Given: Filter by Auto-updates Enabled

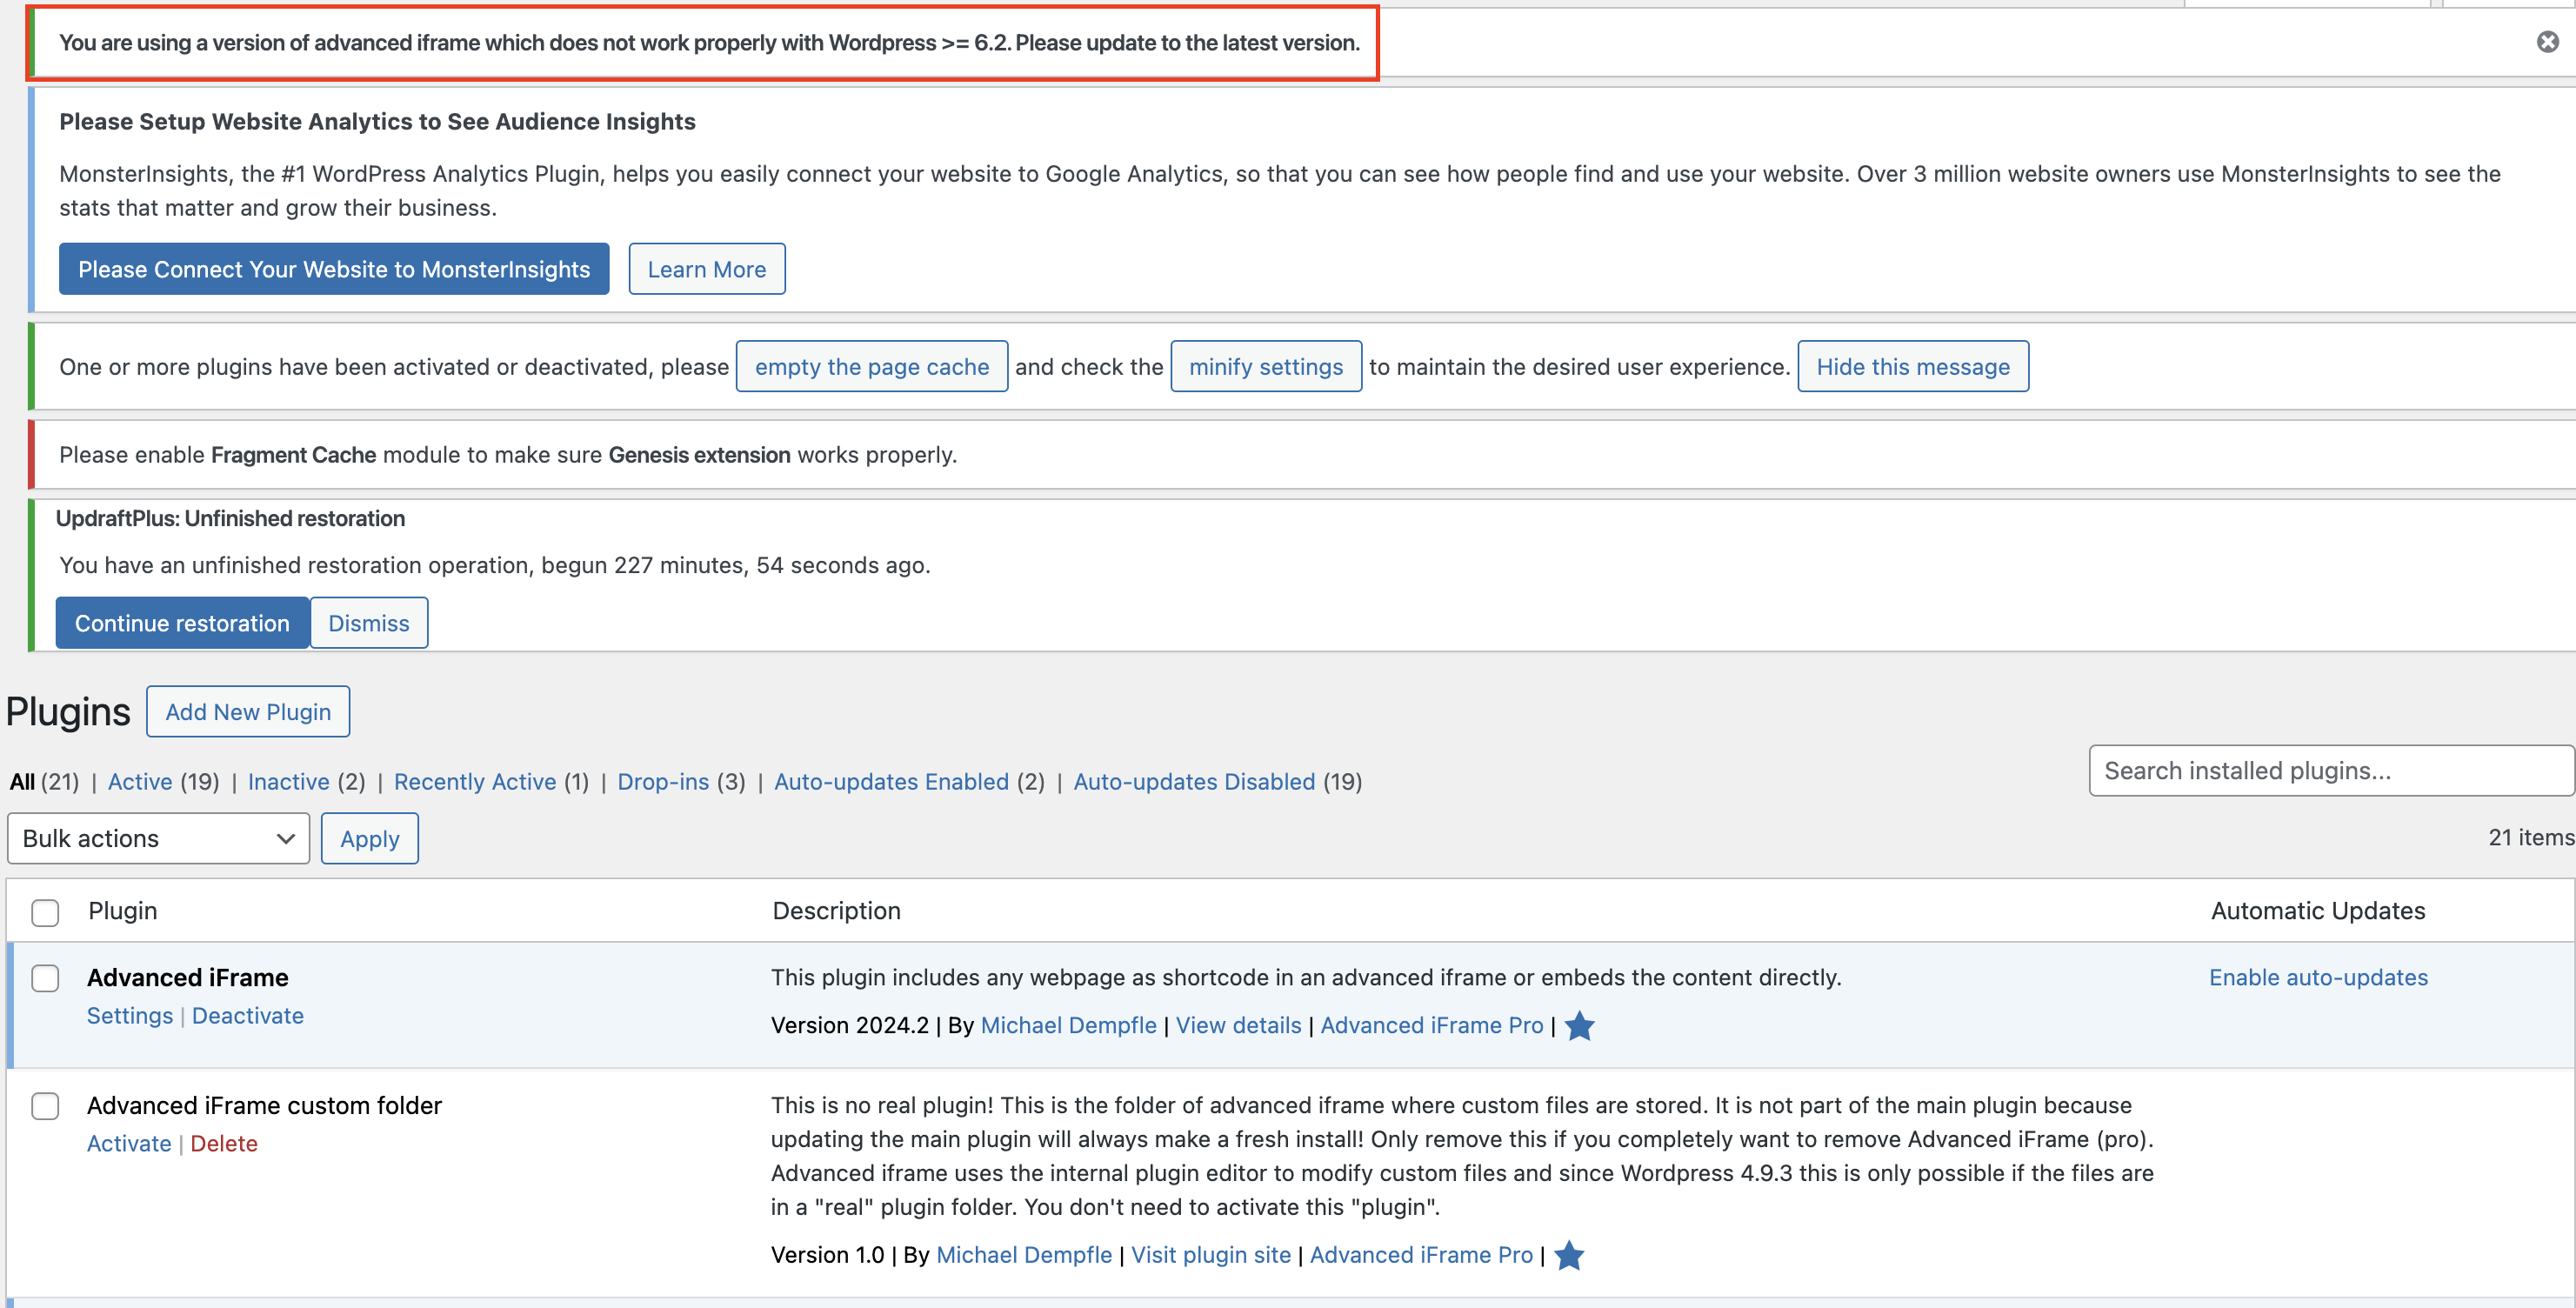Looking at the screenshot, I should [892, 782].
